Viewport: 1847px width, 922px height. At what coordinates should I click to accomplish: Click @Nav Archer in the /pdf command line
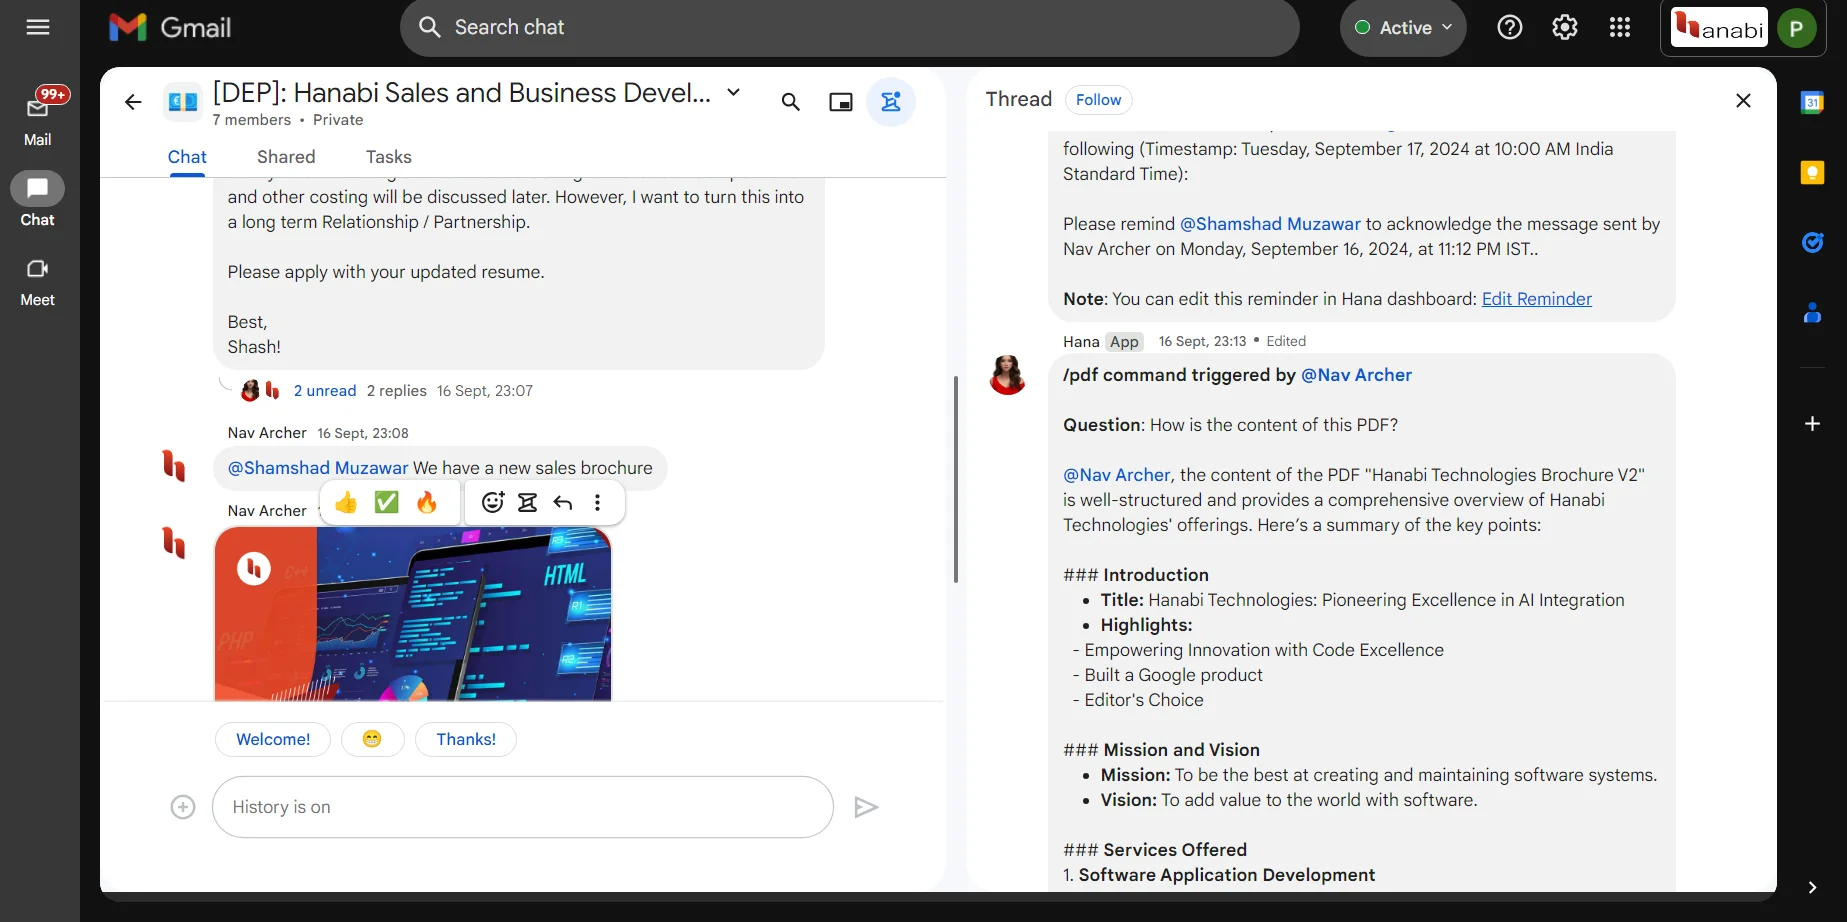[x=1356, y=375]
